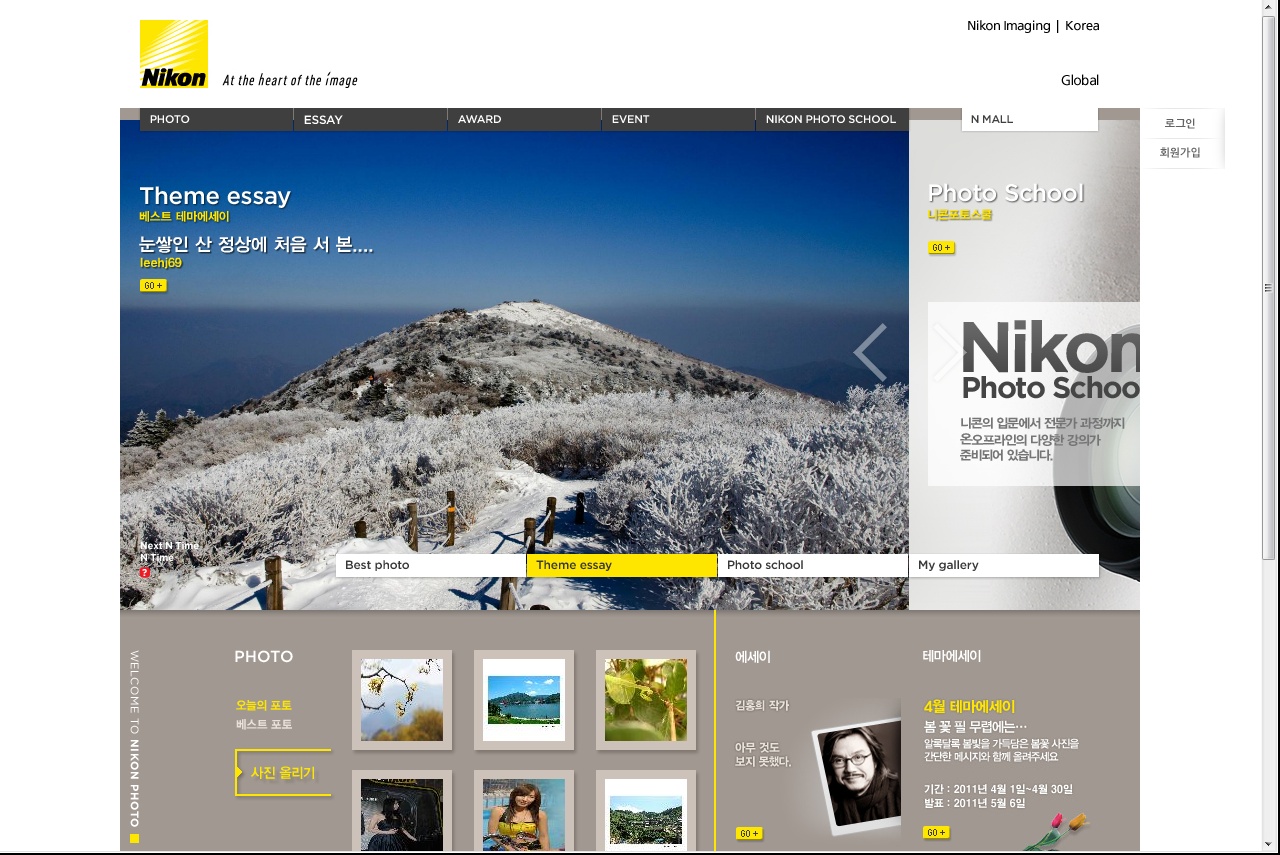Click the 테마에세이 section heading

coord(952,657)
